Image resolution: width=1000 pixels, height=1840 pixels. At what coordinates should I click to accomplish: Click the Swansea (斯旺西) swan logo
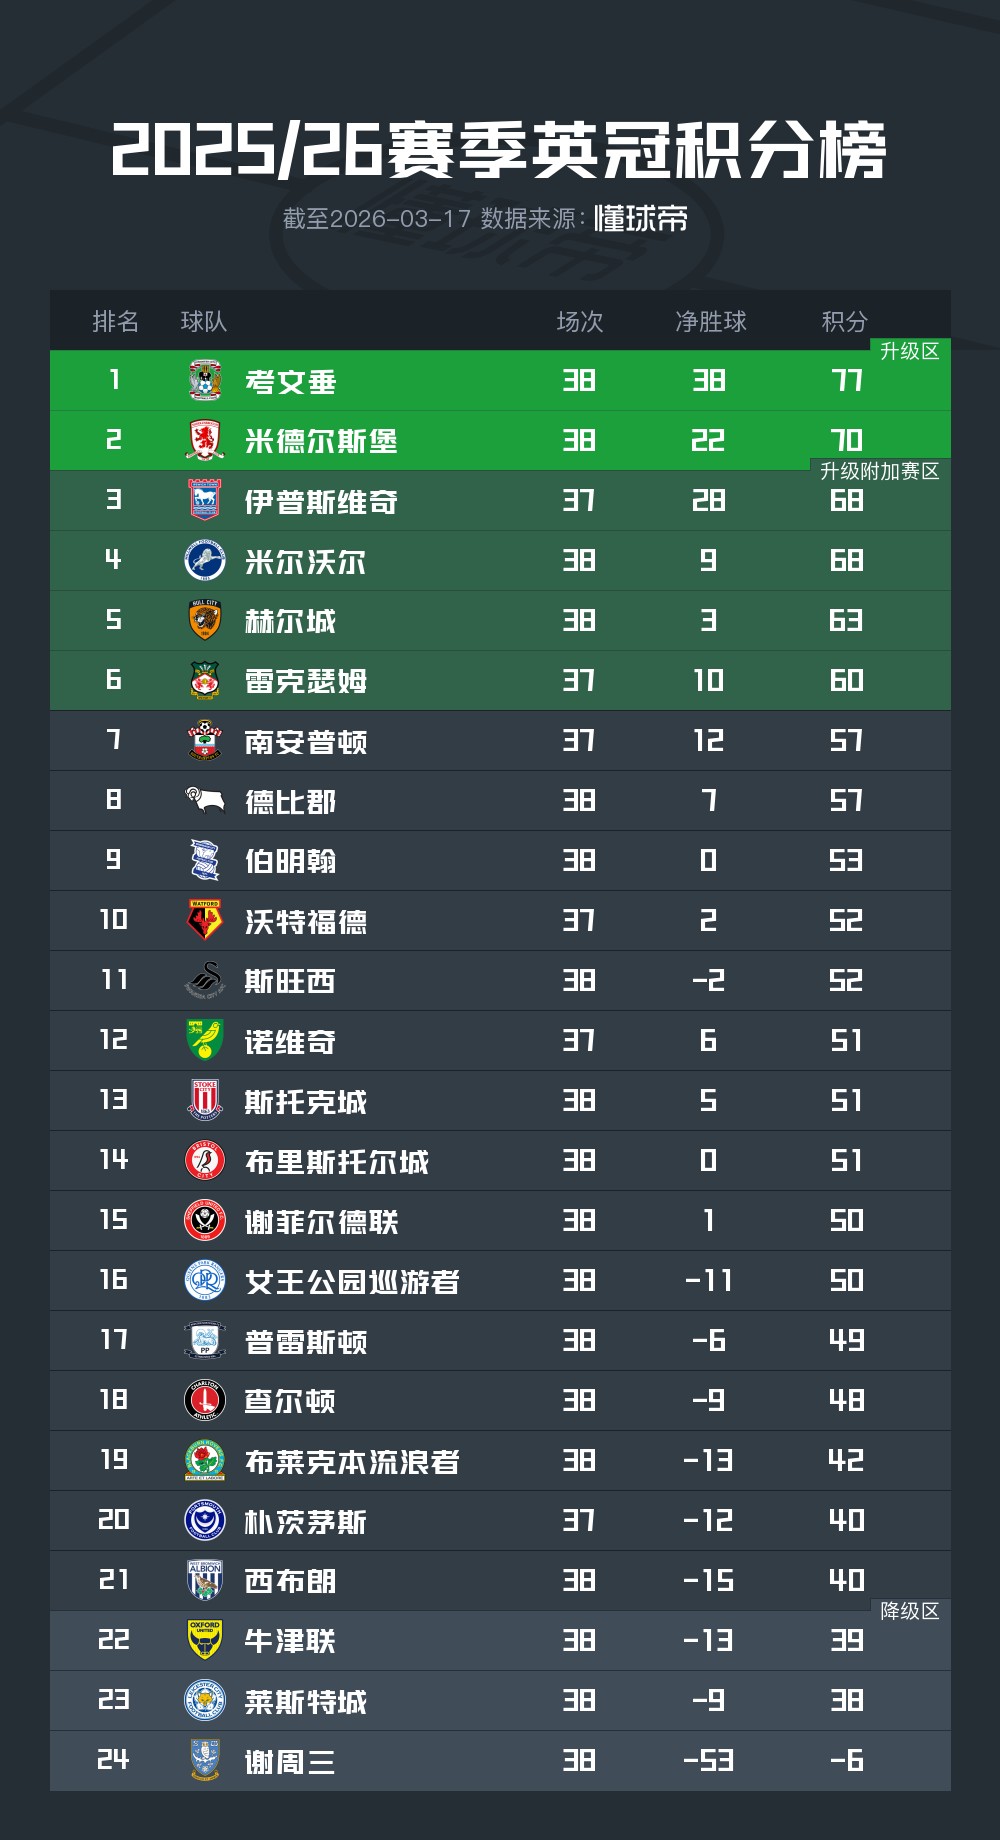click(x=205, y=981)
